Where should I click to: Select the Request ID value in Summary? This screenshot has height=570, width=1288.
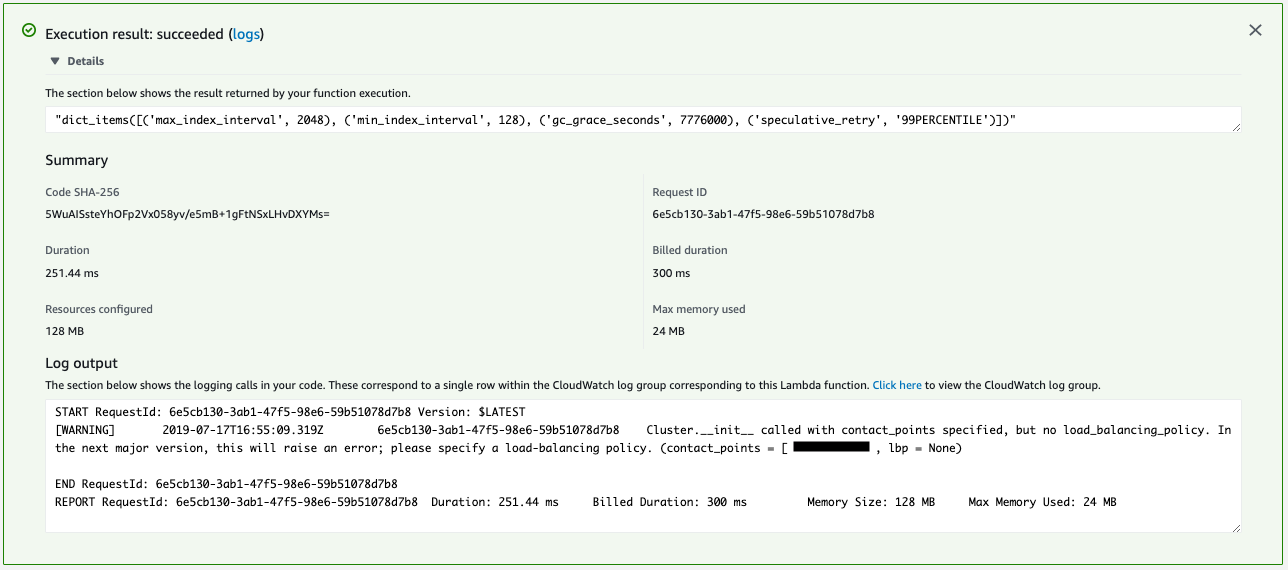[x=763, y=215]
